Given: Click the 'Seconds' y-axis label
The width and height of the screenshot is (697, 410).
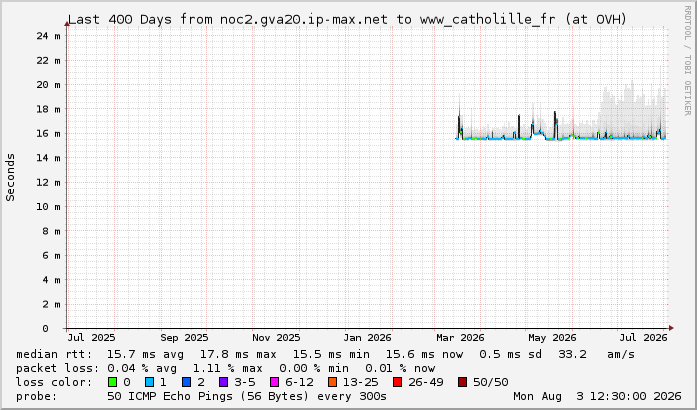Looking at the screenshot, I should pos(10,177).
